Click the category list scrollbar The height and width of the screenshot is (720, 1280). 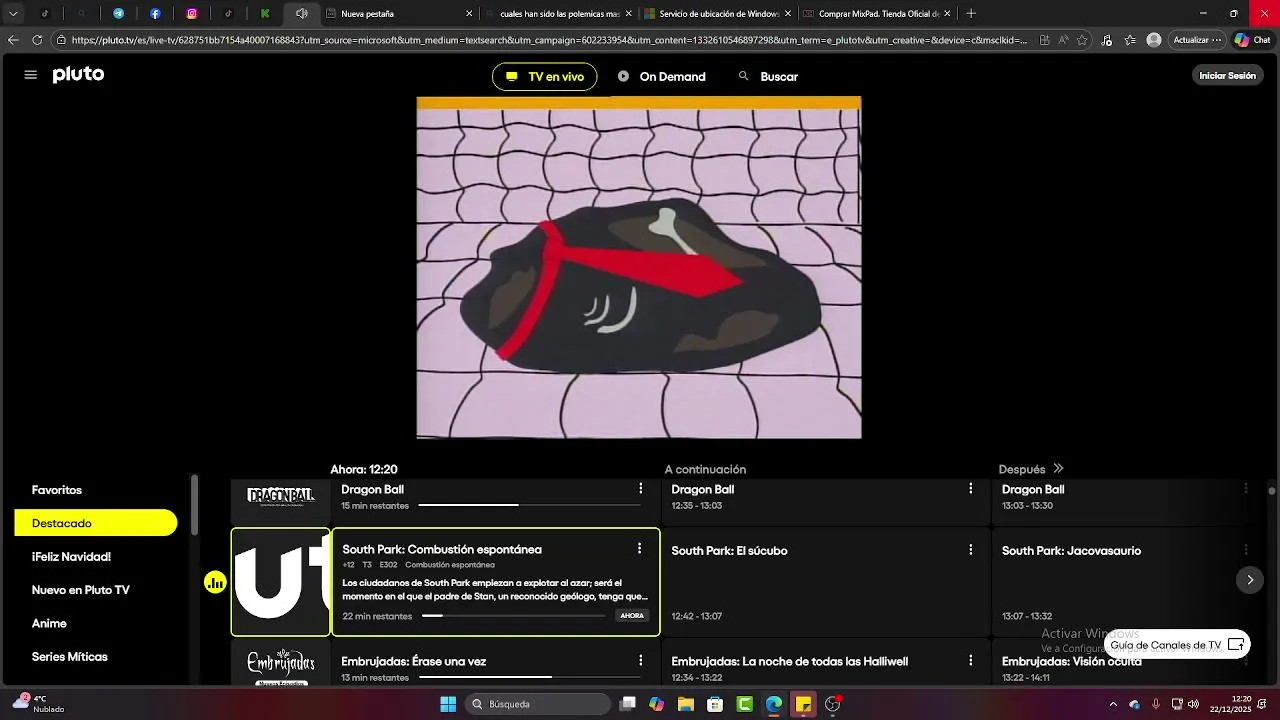(x=195, y=505)
